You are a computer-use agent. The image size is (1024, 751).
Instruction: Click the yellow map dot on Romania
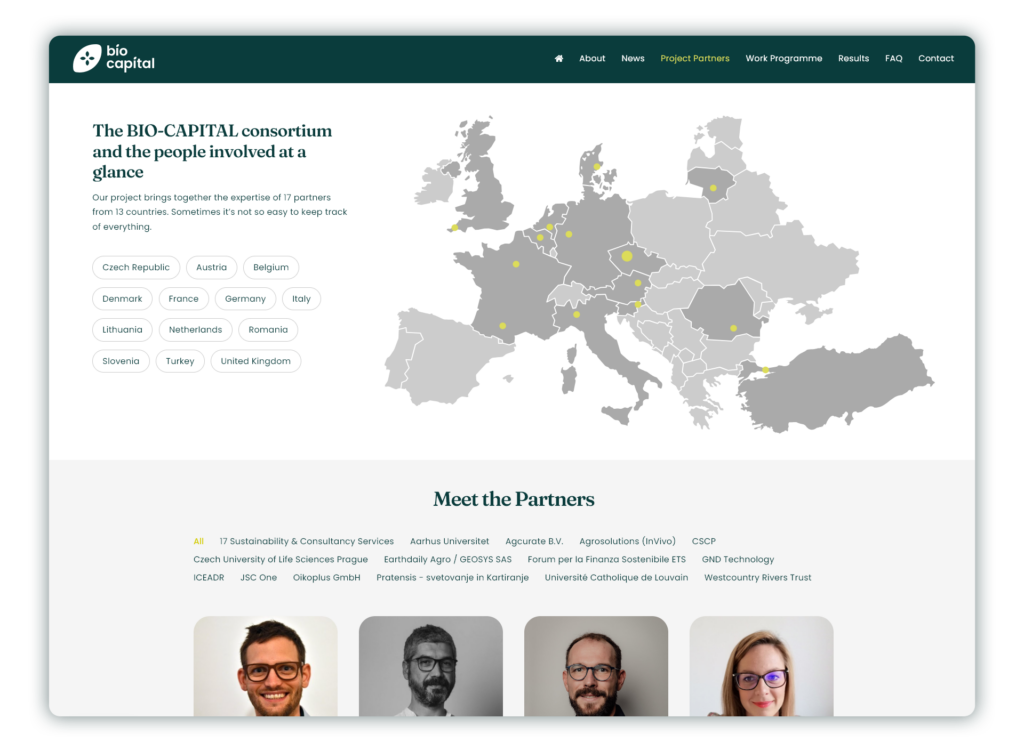point(733,328)
